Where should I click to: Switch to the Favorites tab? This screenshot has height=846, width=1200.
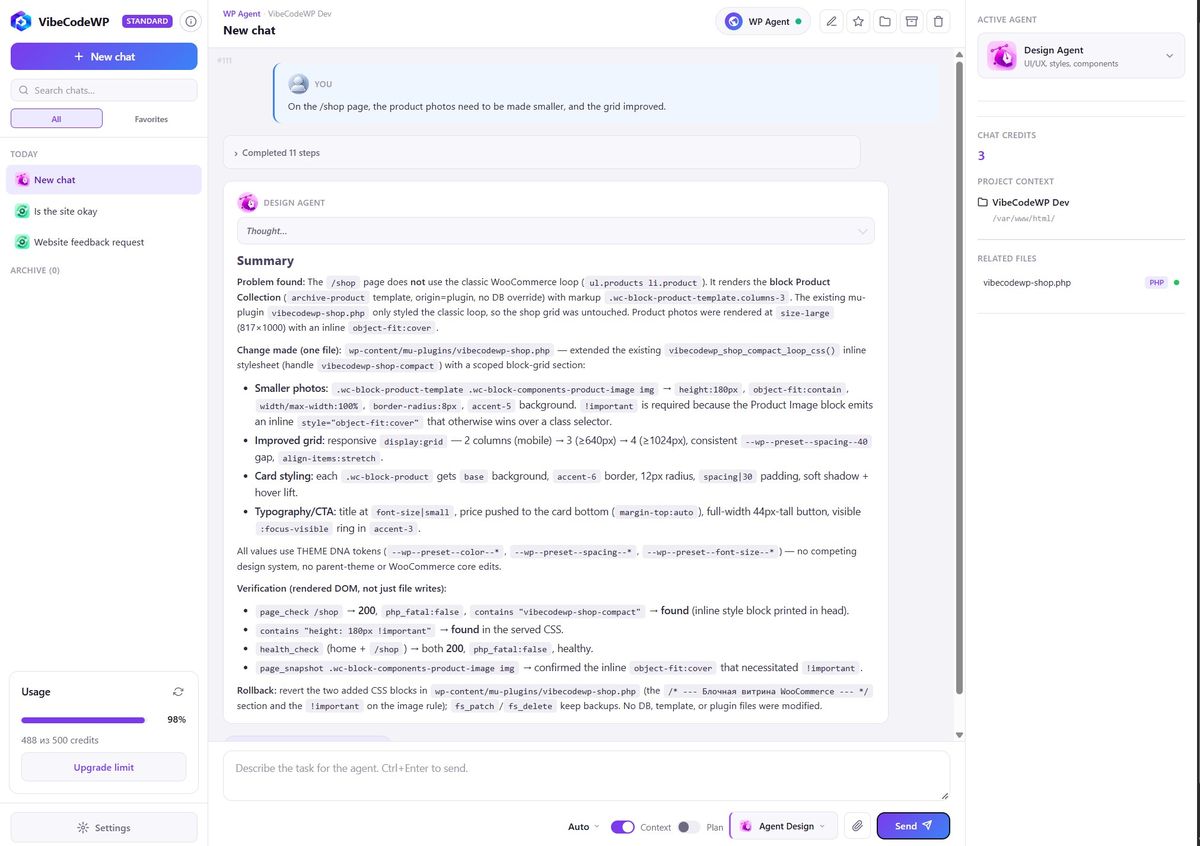point(151,119)
